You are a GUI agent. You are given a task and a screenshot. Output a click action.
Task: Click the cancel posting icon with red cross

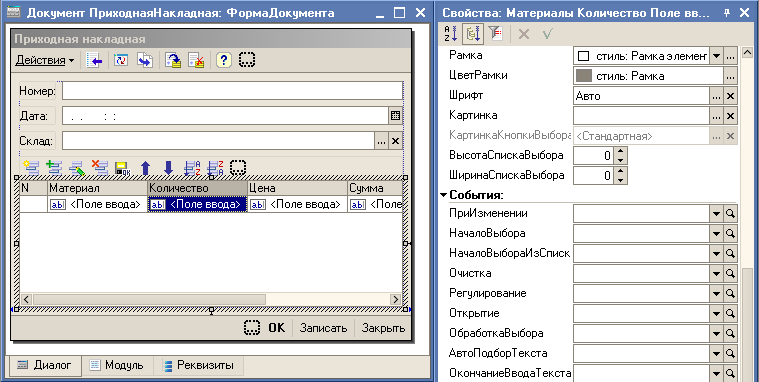(x=196, y=61)
